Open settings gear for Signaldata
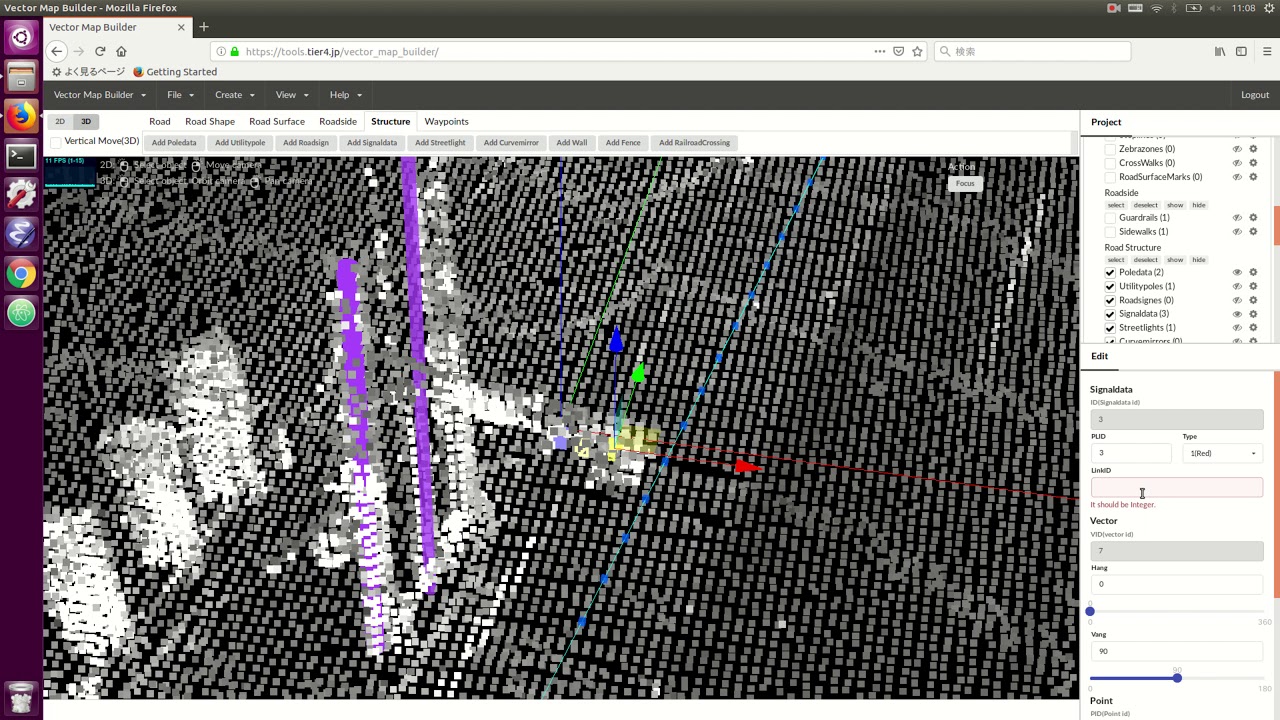The height and width of the screenshot is (720, 1280). [x=1253, y=314]
